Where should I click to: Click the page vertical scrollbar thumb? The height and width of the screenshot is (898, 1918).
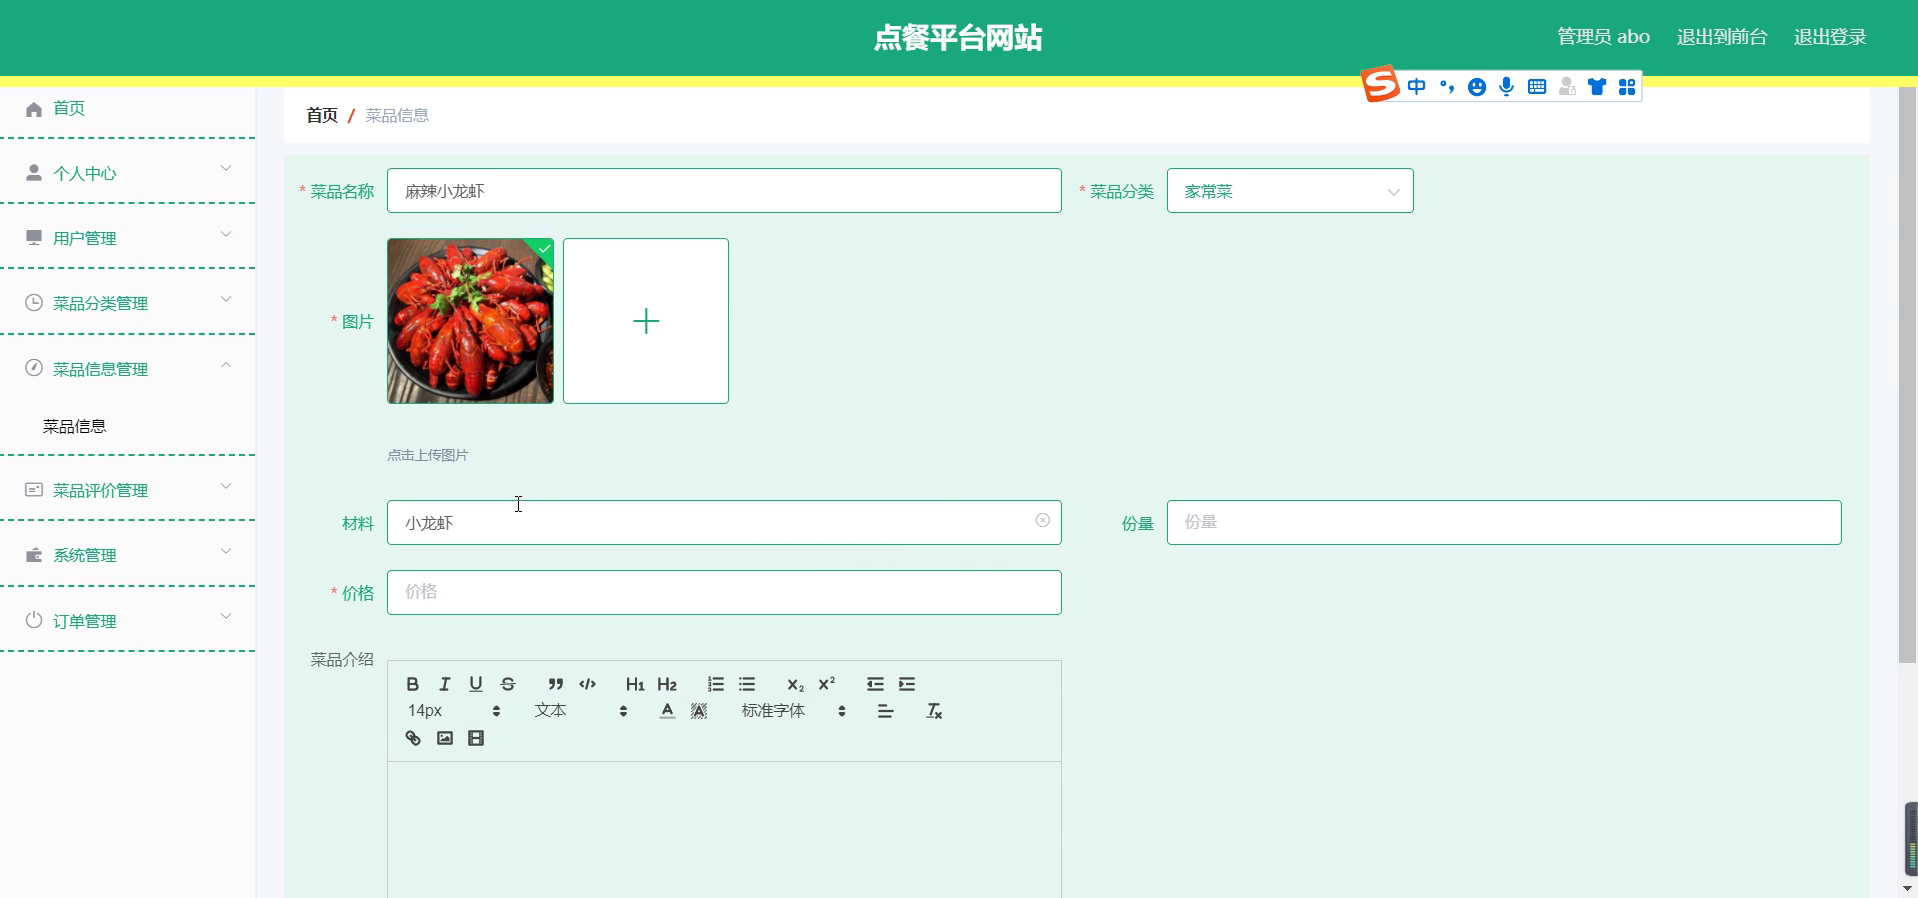(x=1908, y=374)
